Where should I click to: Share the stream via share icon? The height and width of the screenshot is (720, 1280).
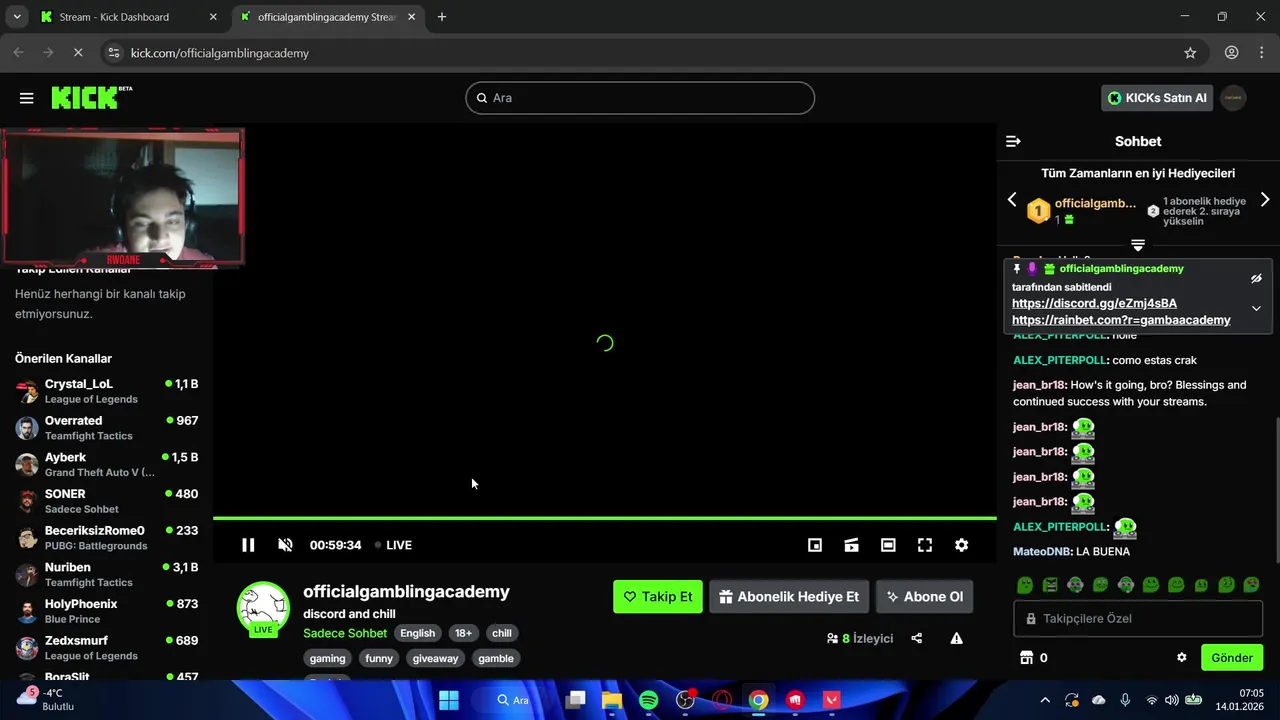coord(917,638)
